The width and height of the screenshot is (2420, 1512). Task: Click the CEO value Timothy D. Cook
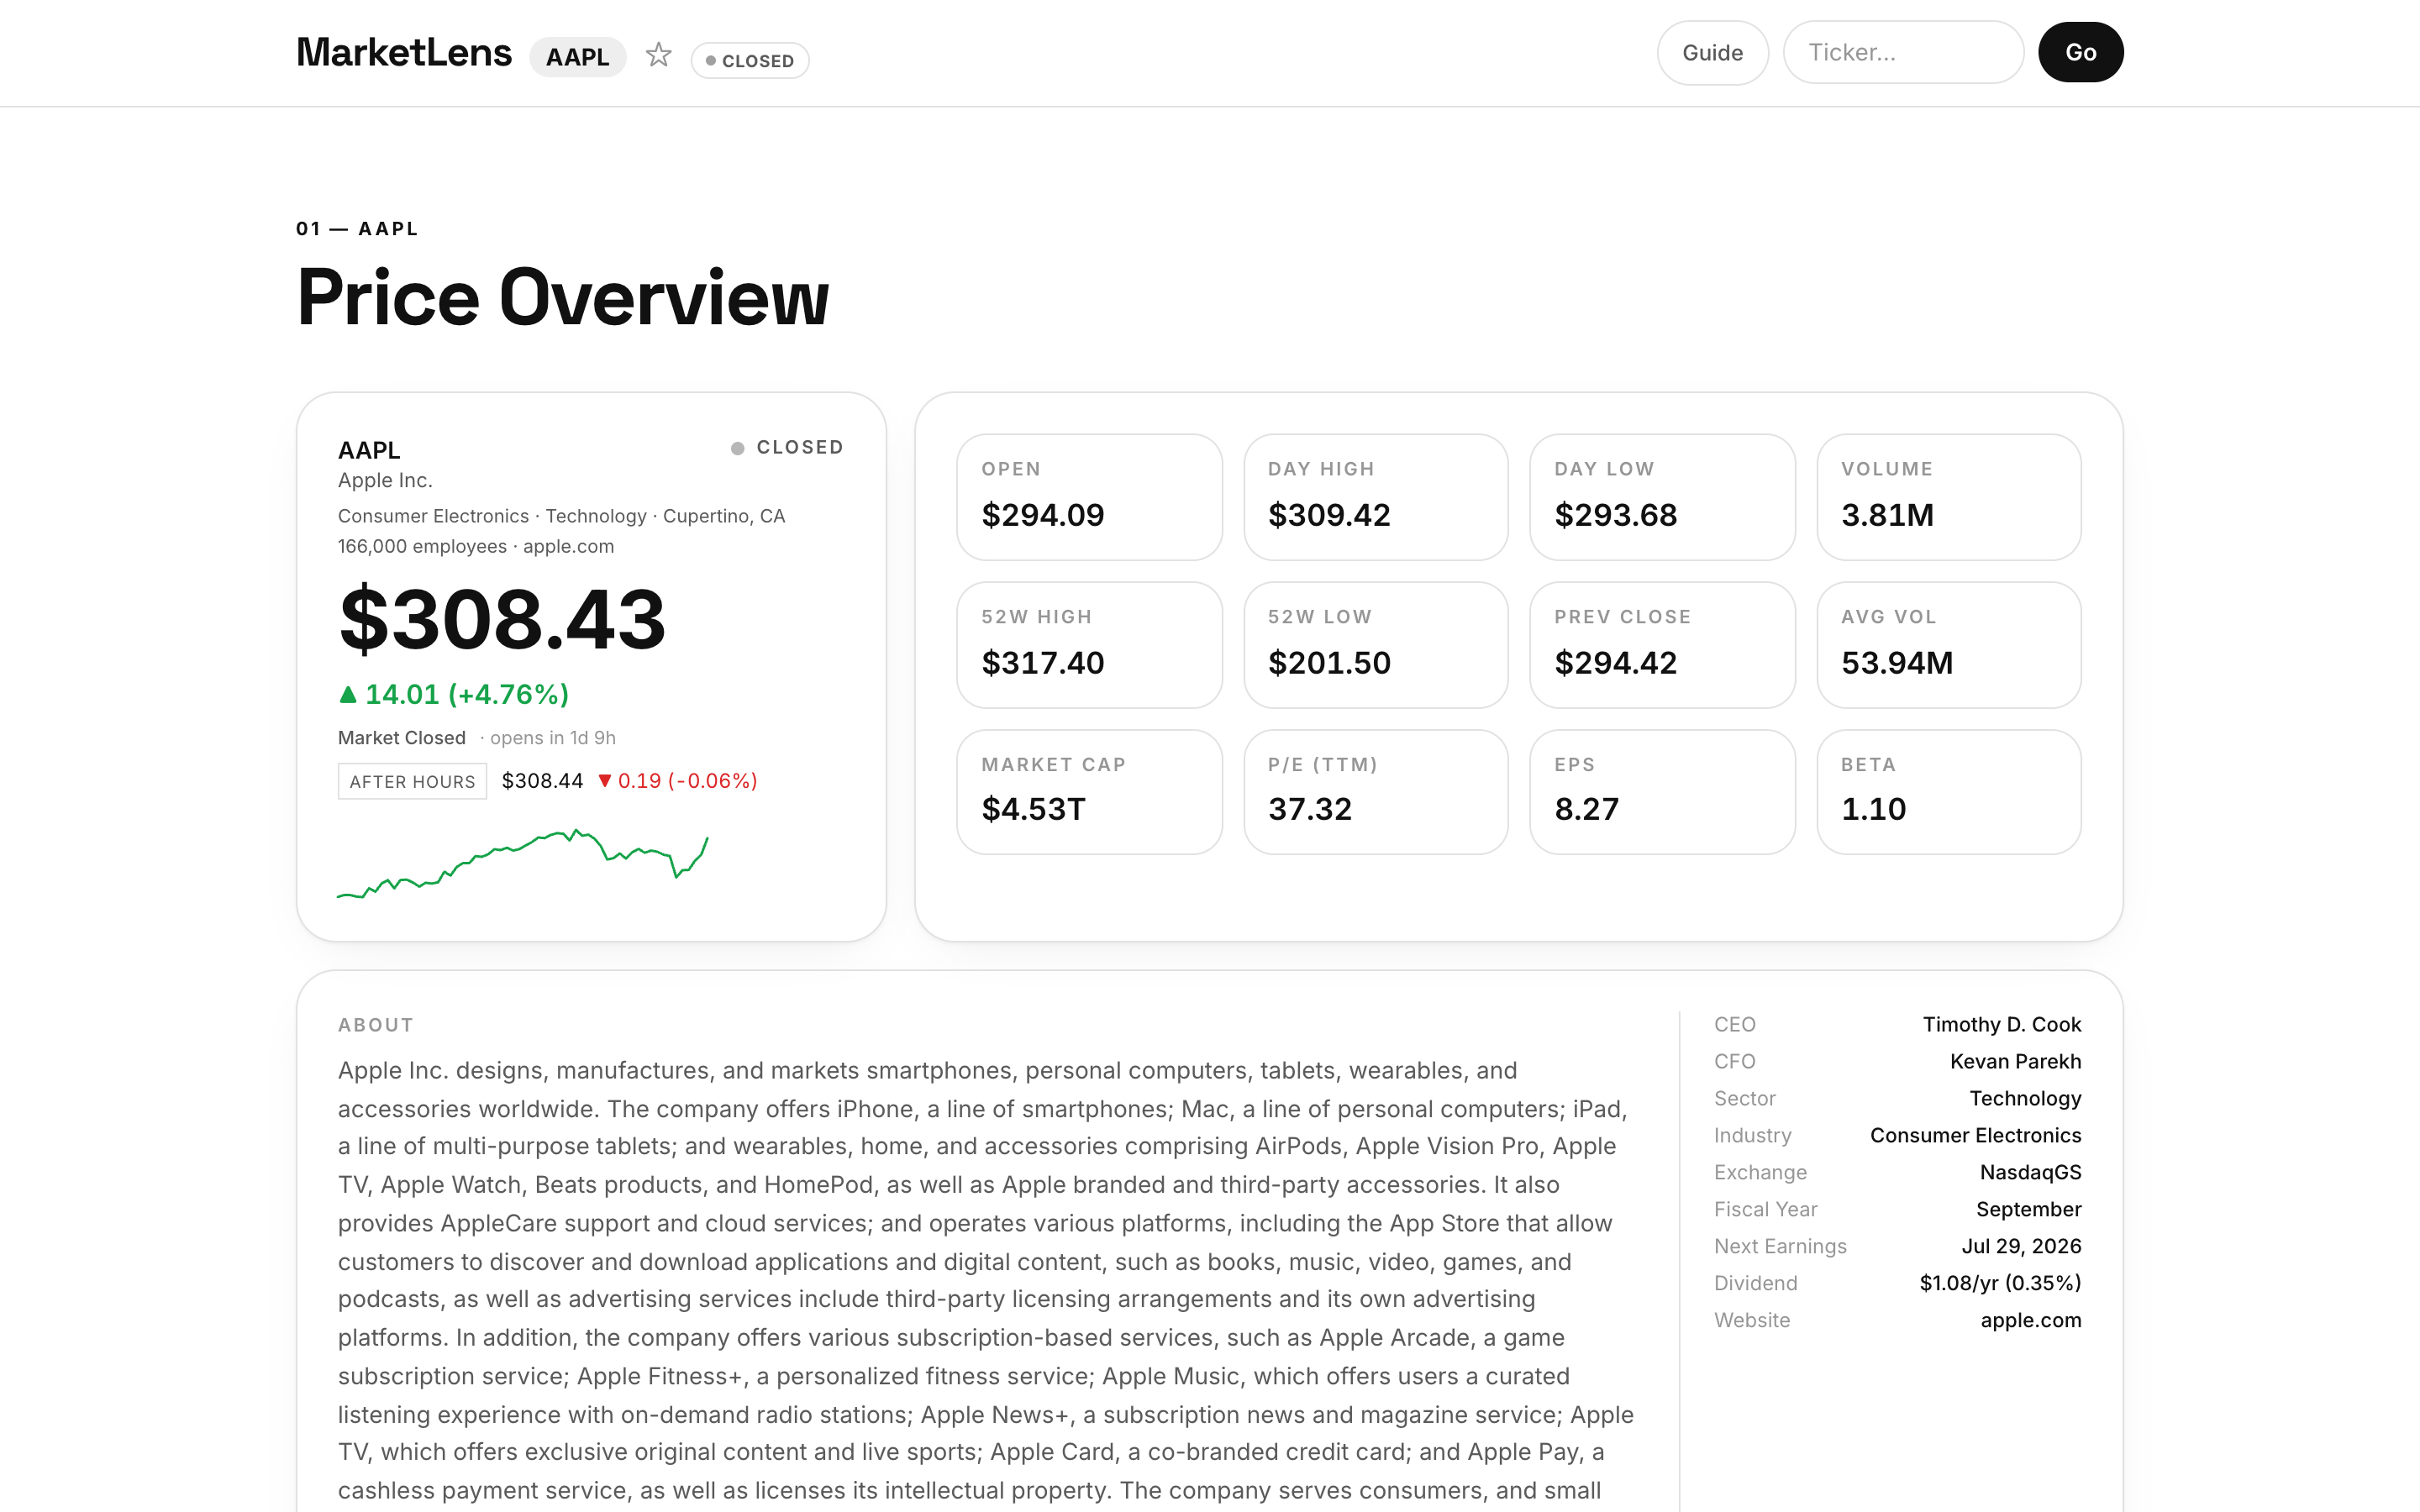2001,1025
